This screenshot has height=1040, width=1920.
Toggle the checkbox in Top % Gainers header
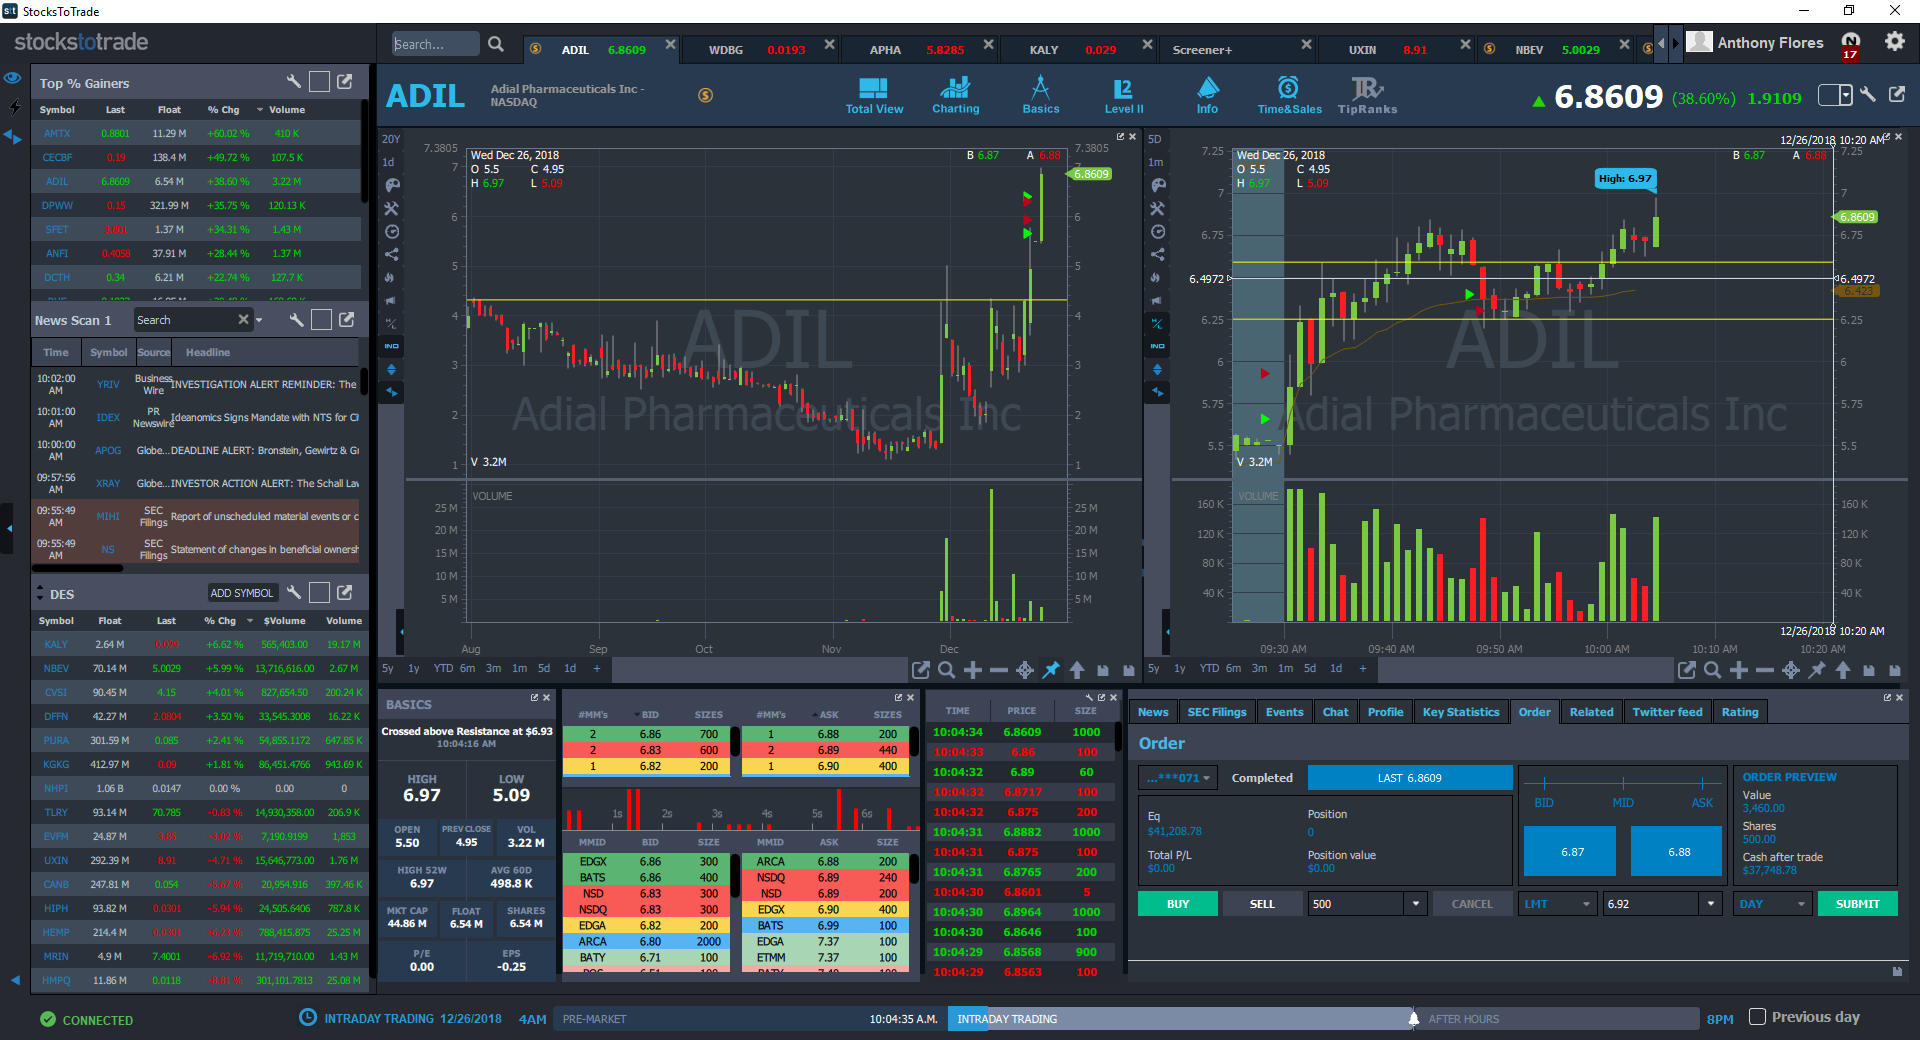coord(319,82)
